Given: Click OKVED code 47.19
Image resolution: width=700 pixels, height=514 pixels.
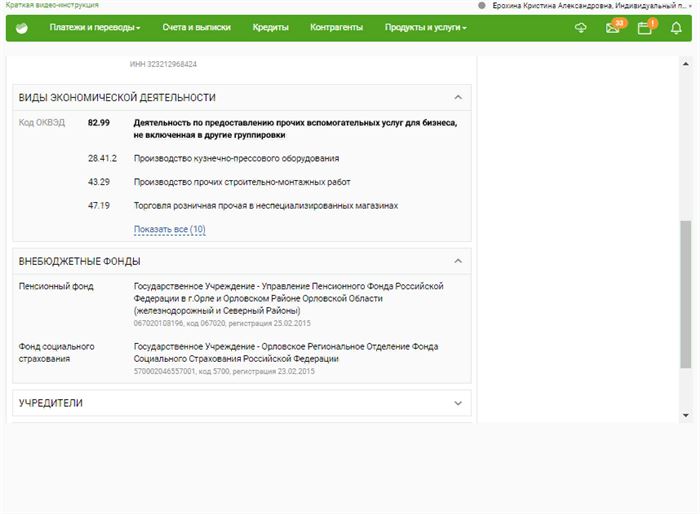Looking at the screenshot, I should [x=99, y=206].
